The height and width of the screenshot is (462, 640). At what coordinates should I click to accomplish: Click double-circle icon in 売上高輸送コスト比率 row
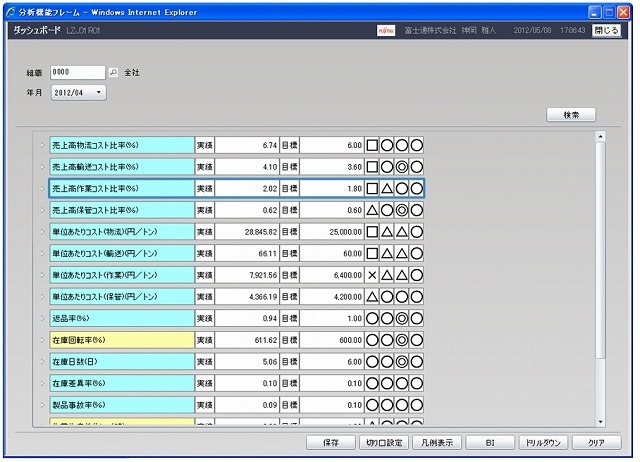tap(402, 167)
